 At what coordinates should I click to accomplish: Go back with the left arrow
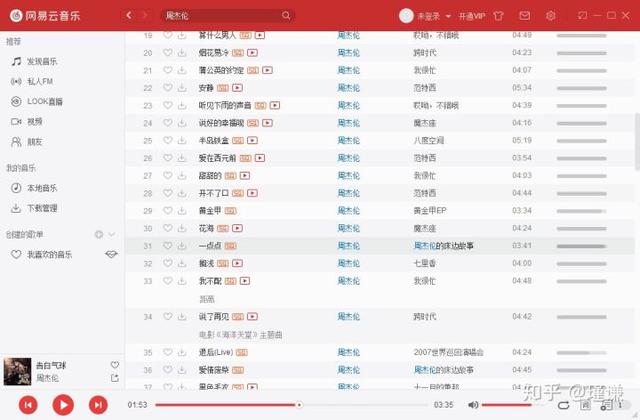click(129, 16)
